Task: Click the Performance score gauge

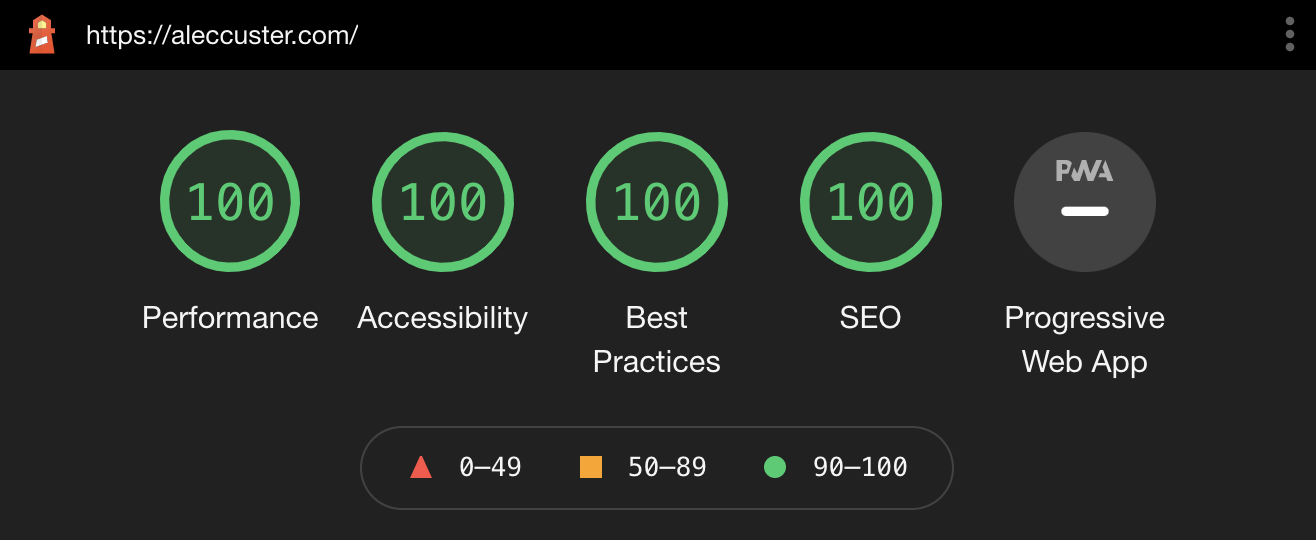Action: pos(230,202)
